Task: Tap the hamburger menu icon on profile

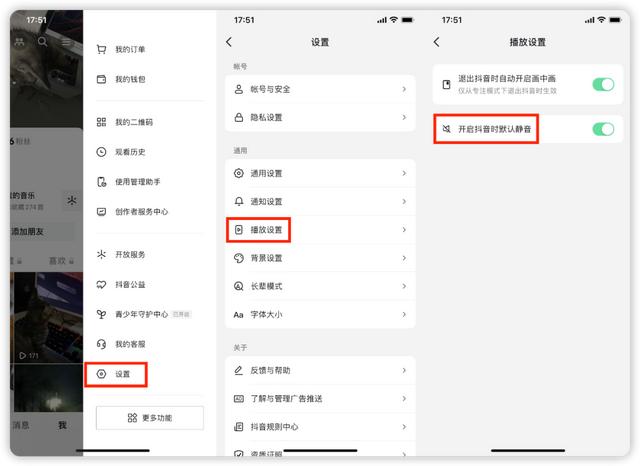Action: point(66,41)
